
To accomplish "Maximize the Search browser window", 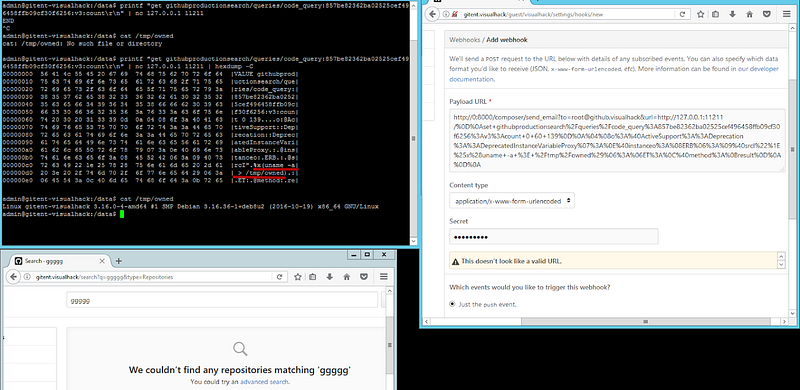I will tap(367, 254).
